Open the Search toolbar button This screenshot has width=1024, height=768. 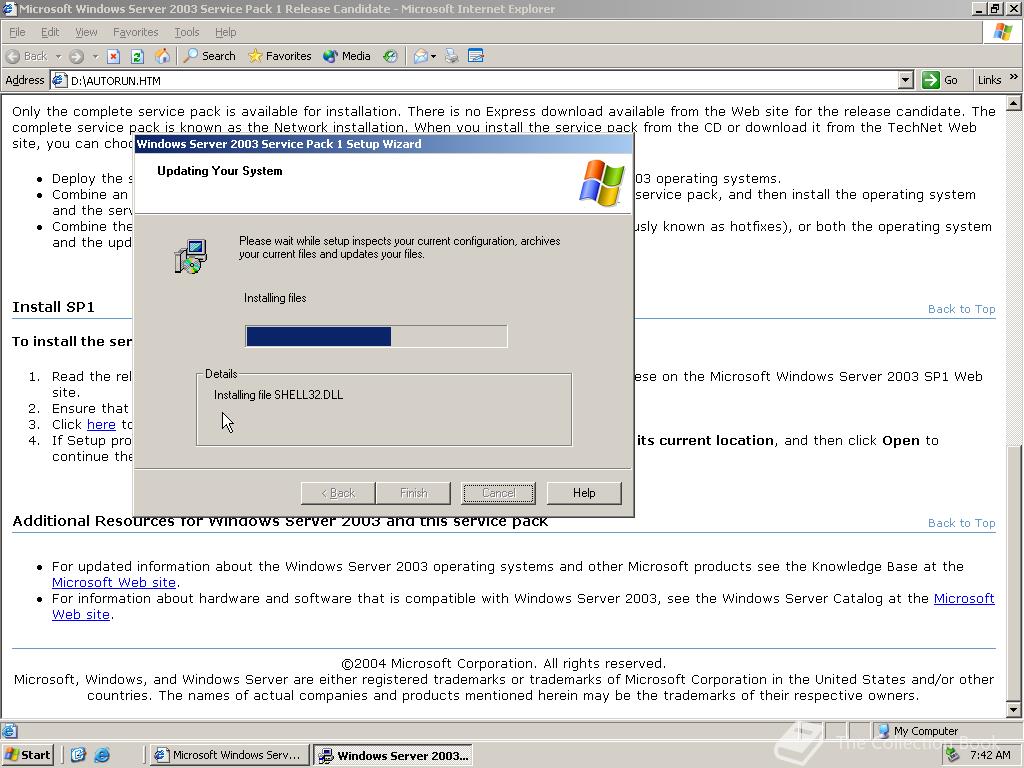pyautogui.click(x=209, y=56)
